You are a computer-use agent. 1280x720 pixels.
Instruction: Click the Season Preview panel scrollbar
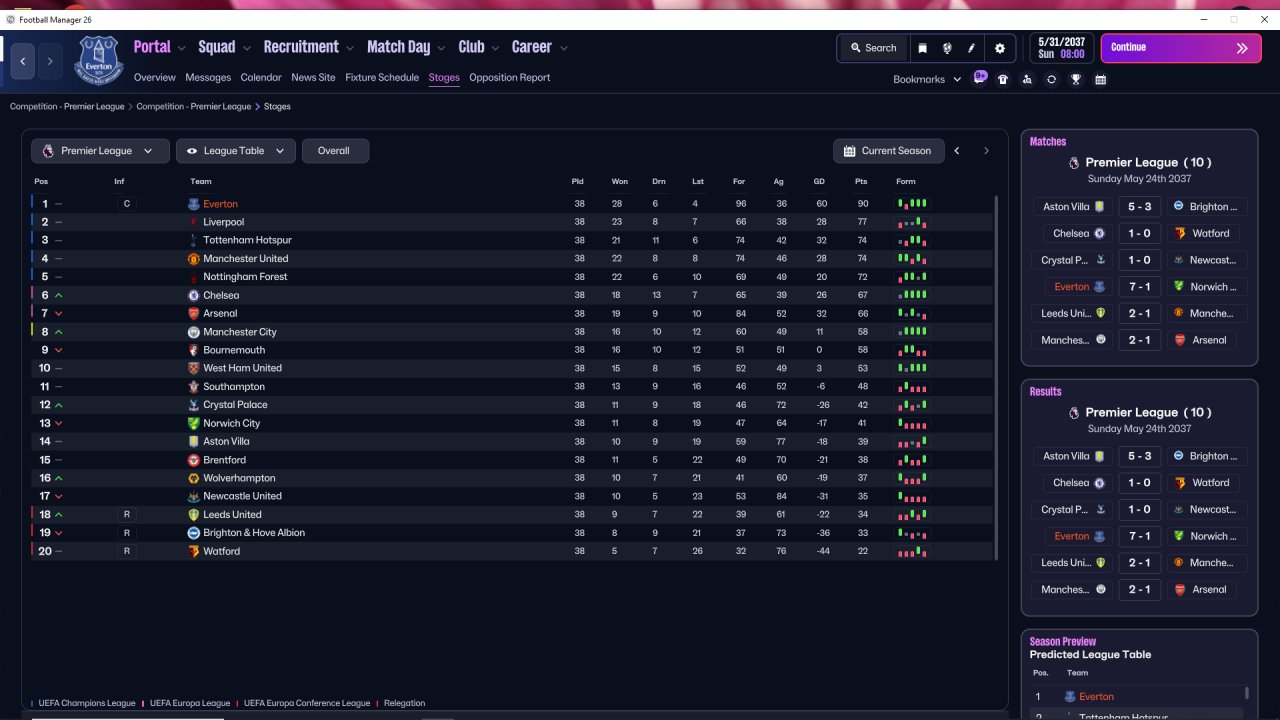point(1246,693)
